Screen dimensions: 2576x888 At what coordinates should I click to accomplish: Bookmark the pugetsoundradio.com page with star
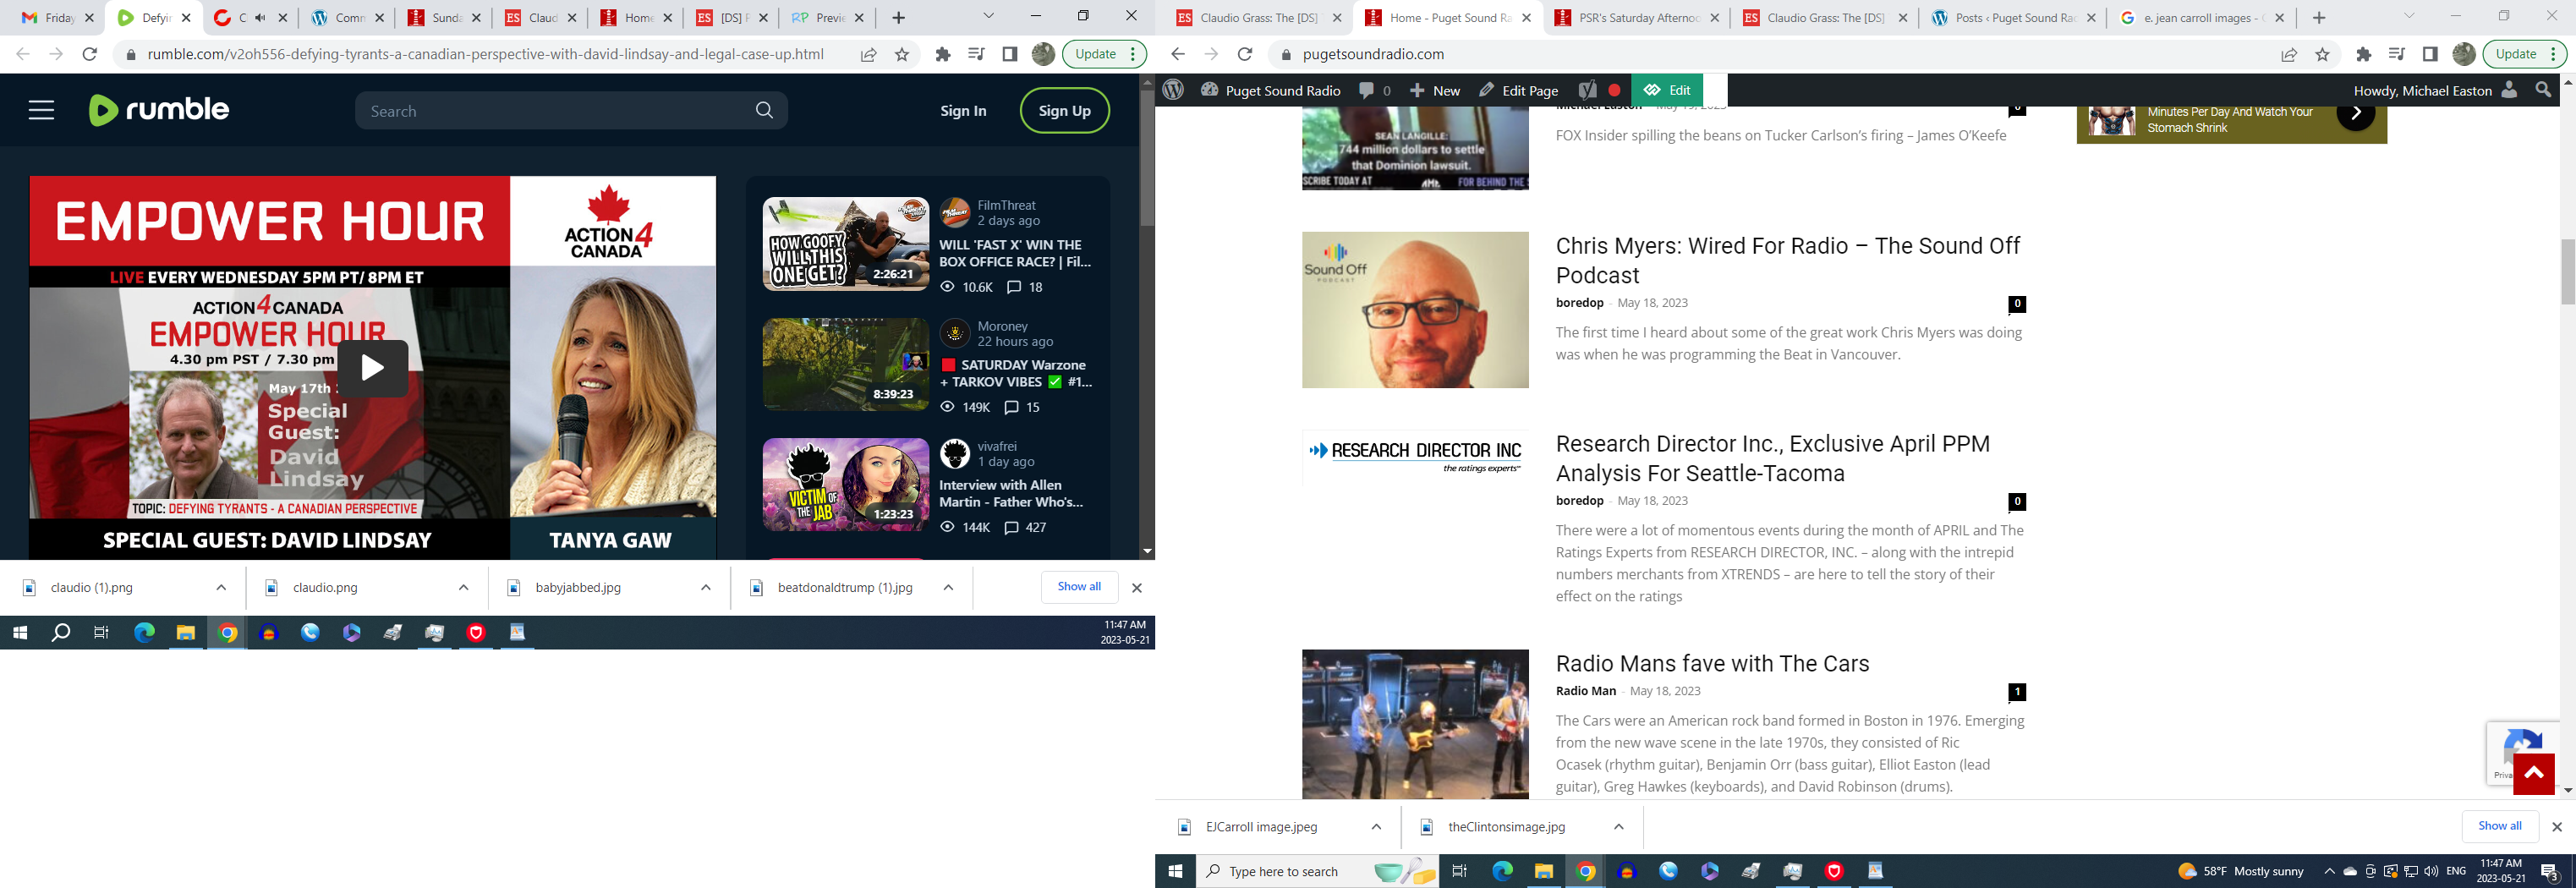(x=2322, y=54)
